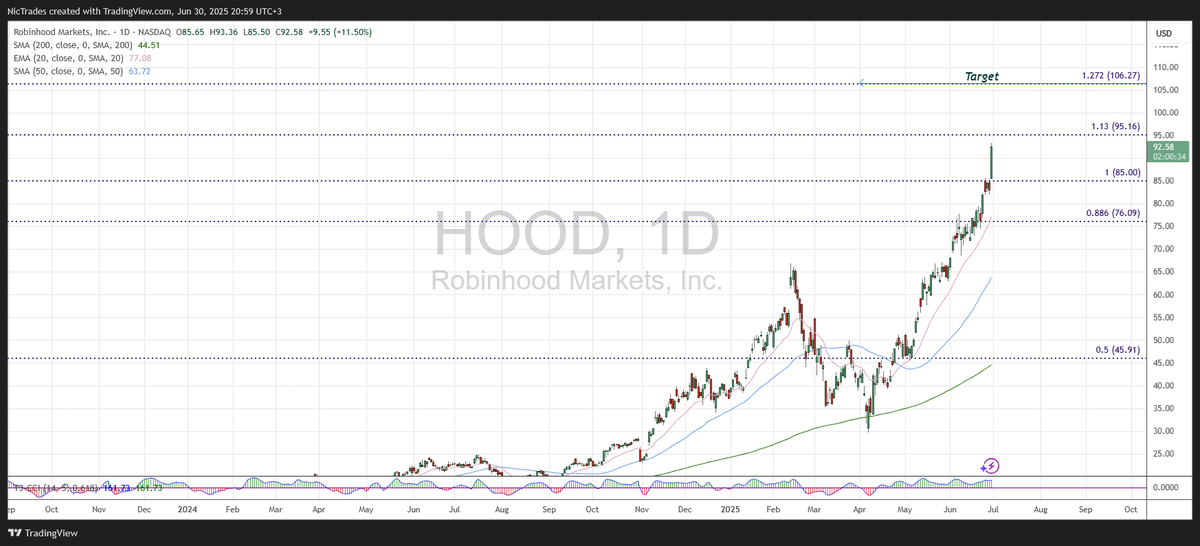
Task: Click the 25.00 price axis label
Action: pos(1164,454)
